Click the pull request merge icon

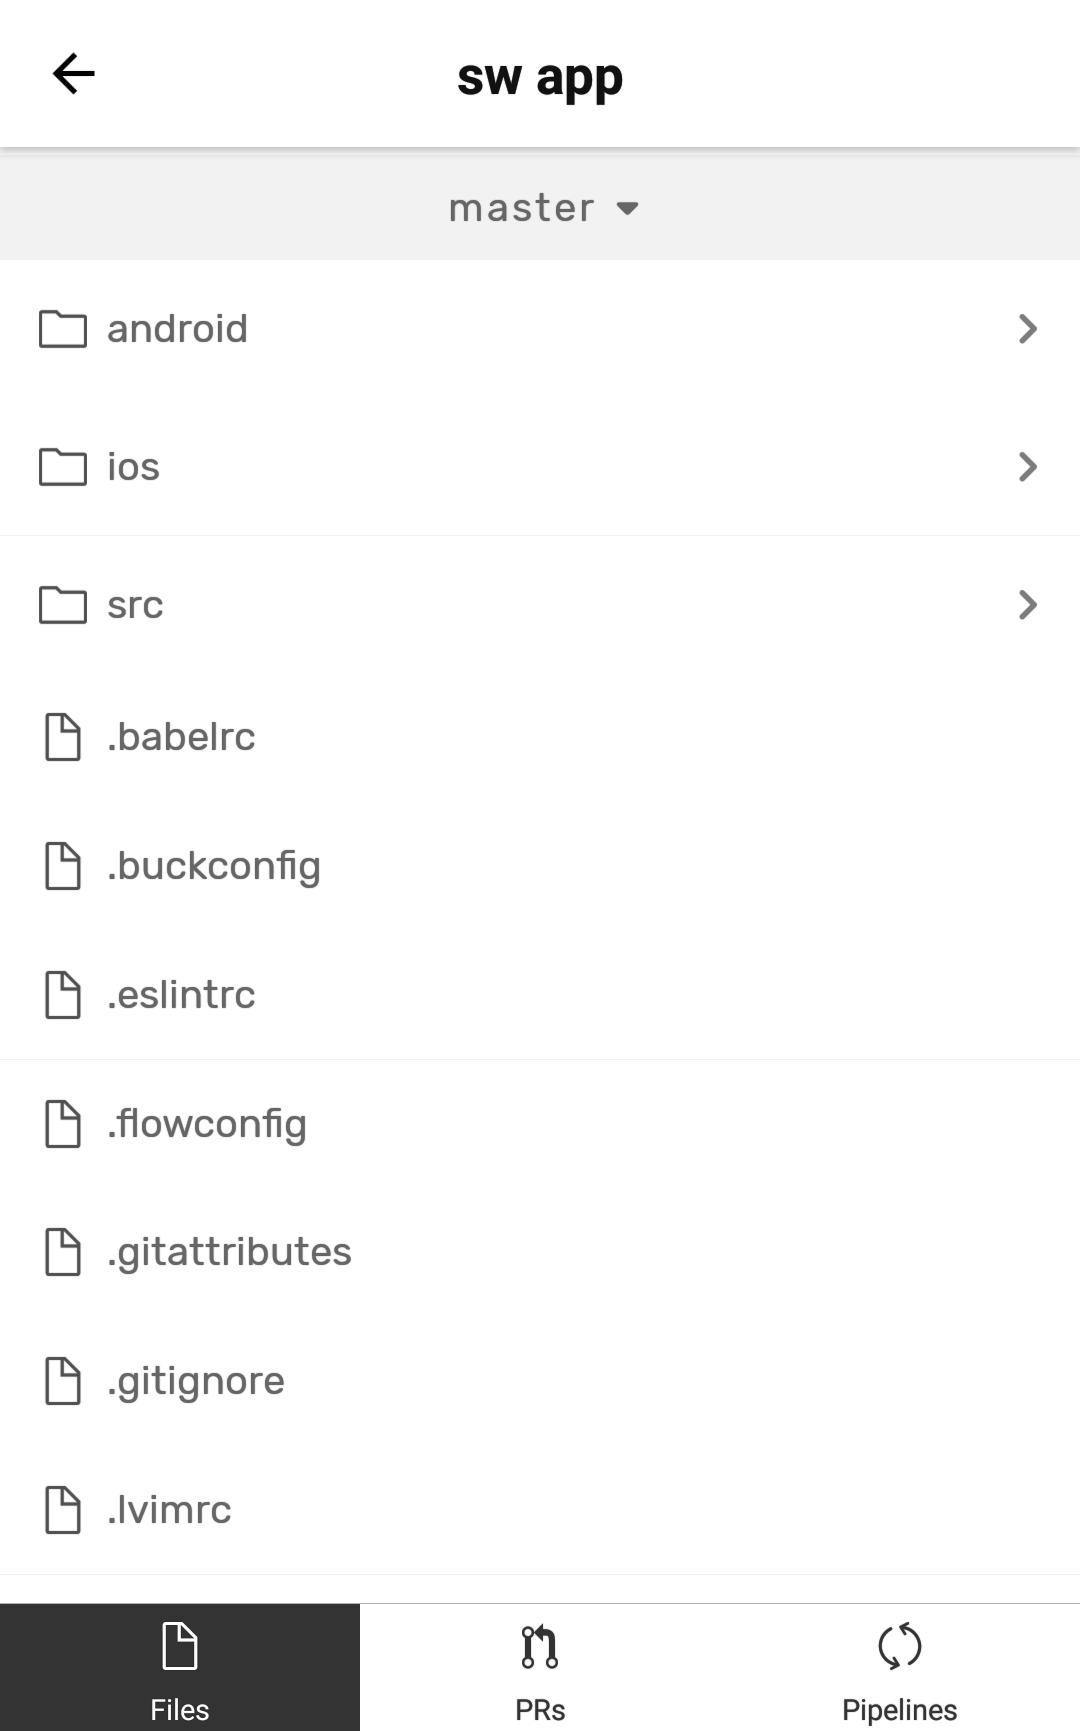pos(540,1646)
